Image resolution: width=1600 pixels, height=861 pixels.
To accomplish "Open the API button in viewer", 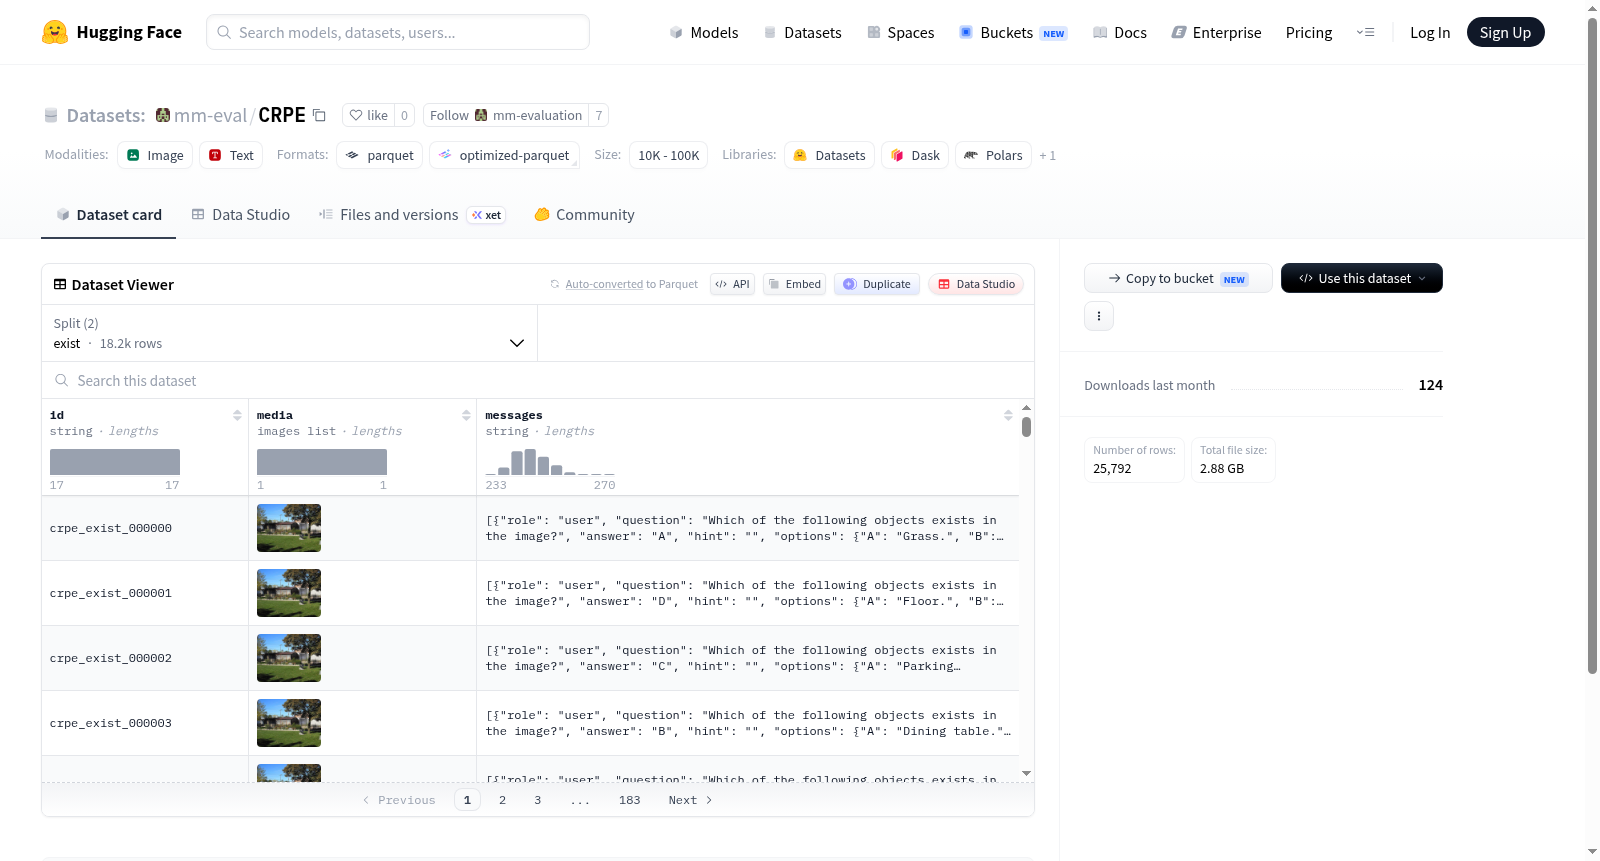I will [x=732, y=284].
